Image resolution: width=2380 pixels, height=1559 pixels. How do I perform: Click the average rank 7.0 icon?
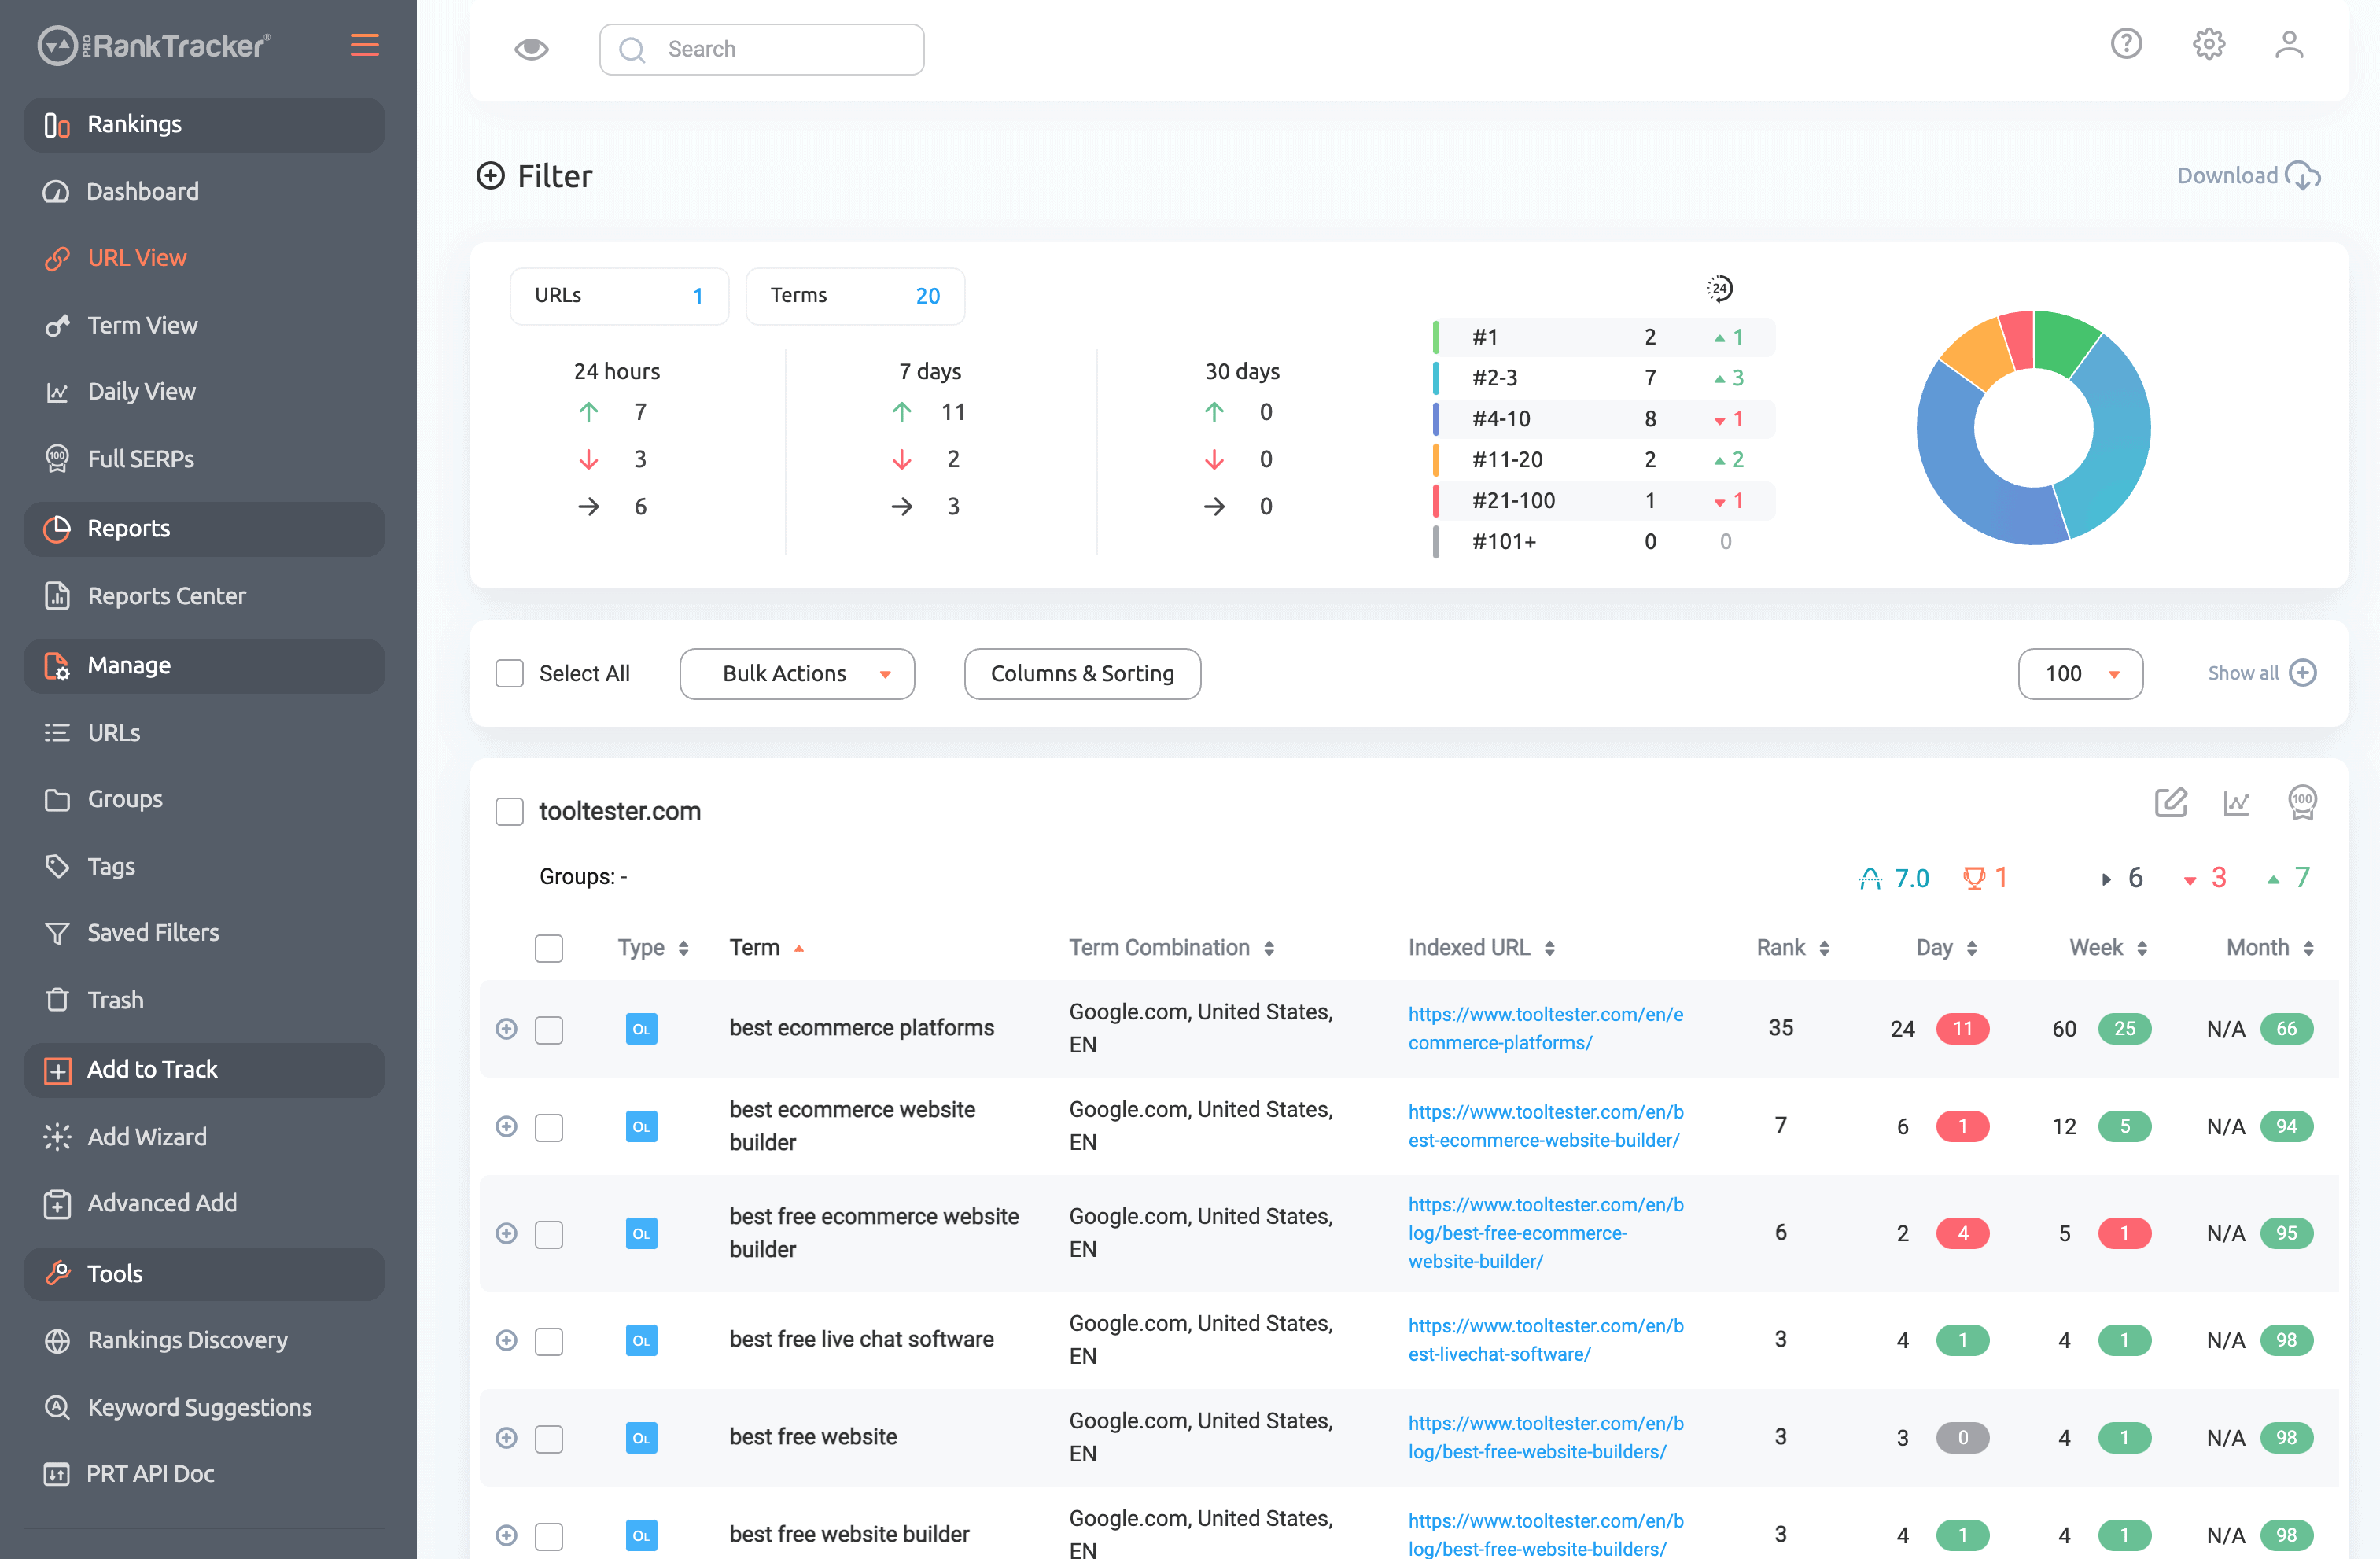(1869, 878)
